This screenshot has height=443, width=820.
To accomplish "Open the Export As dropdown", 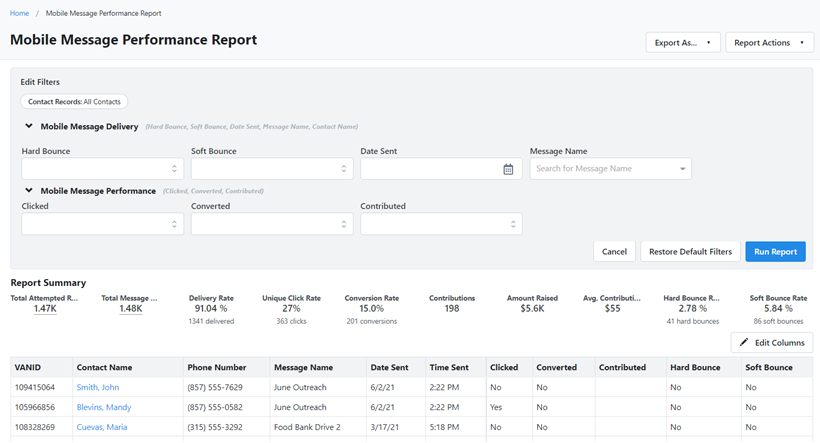I will pyautogui.click(x=683, y=42).
